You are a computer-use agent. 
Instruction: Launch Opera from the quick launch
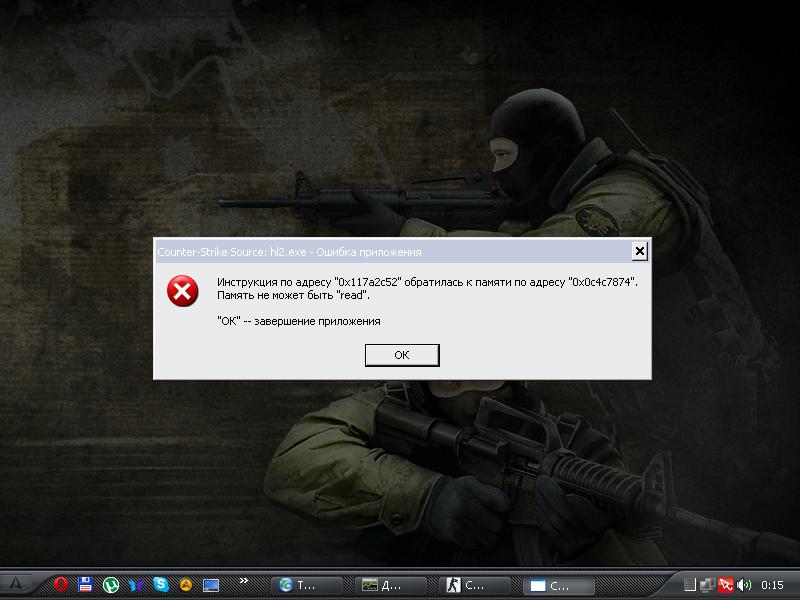click(x=61, y=585)
